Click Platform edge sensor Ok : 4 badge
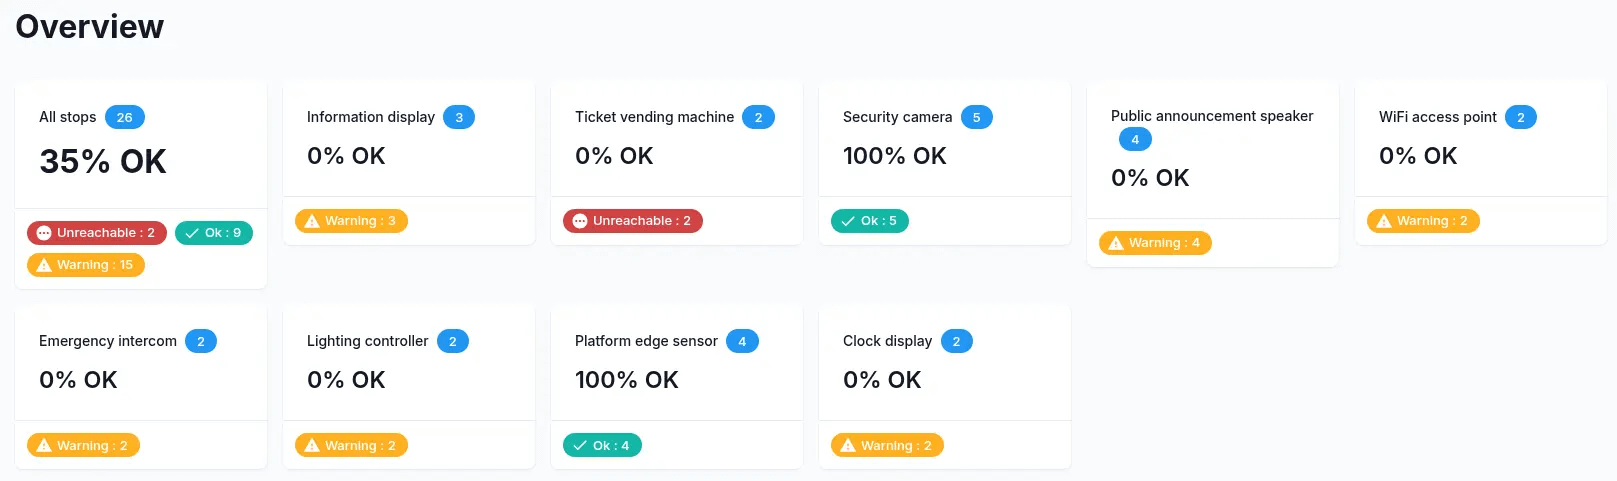Screen dimensions: 1617x481 tap(602, 446)
